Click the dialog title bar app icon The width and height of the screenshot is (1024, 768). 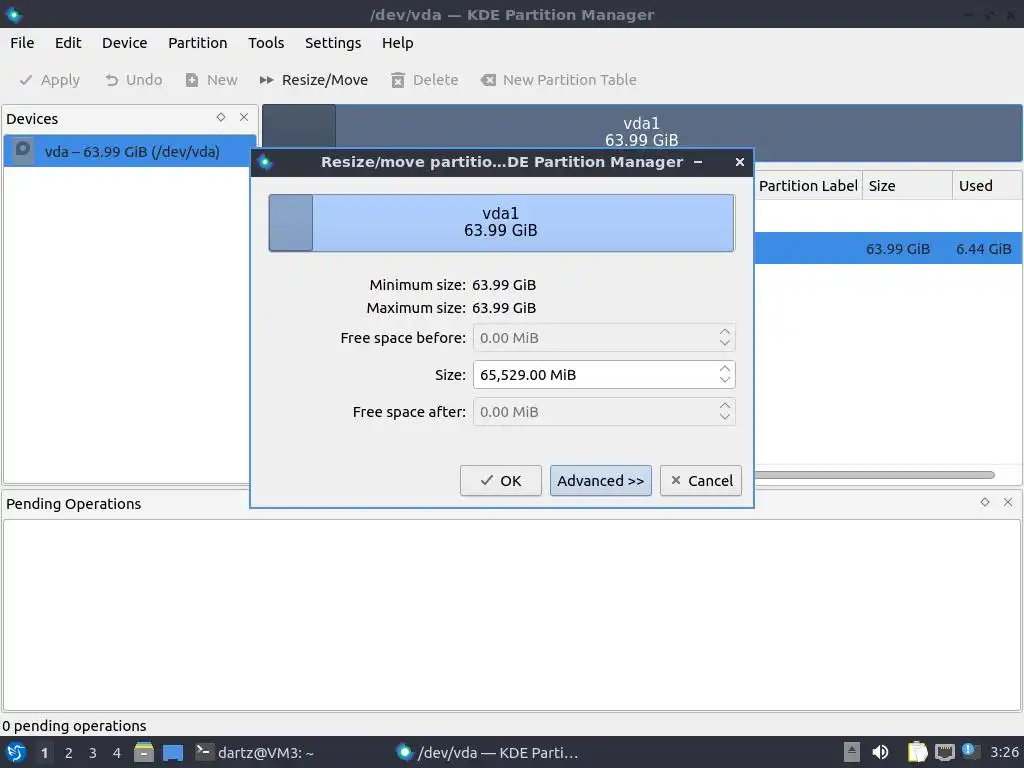click(x=265, y=162)
